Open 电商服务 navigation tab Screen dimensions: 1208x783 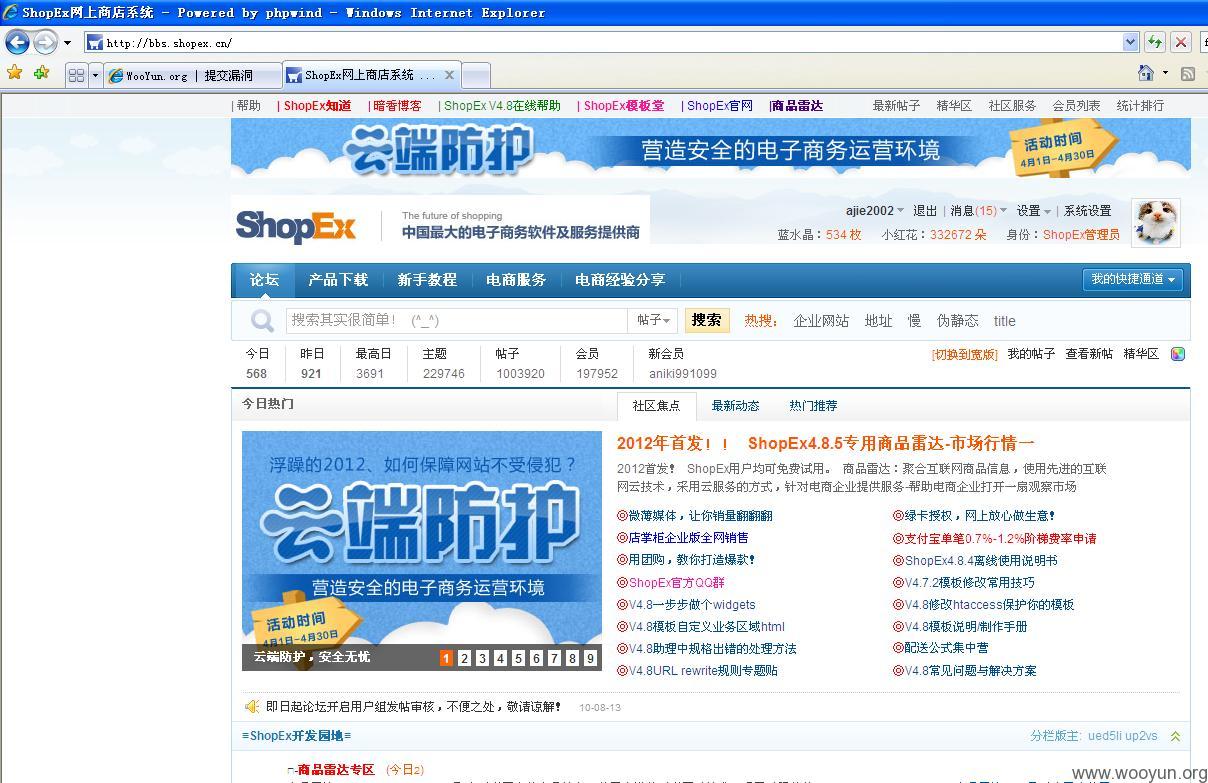click(516, 280)
